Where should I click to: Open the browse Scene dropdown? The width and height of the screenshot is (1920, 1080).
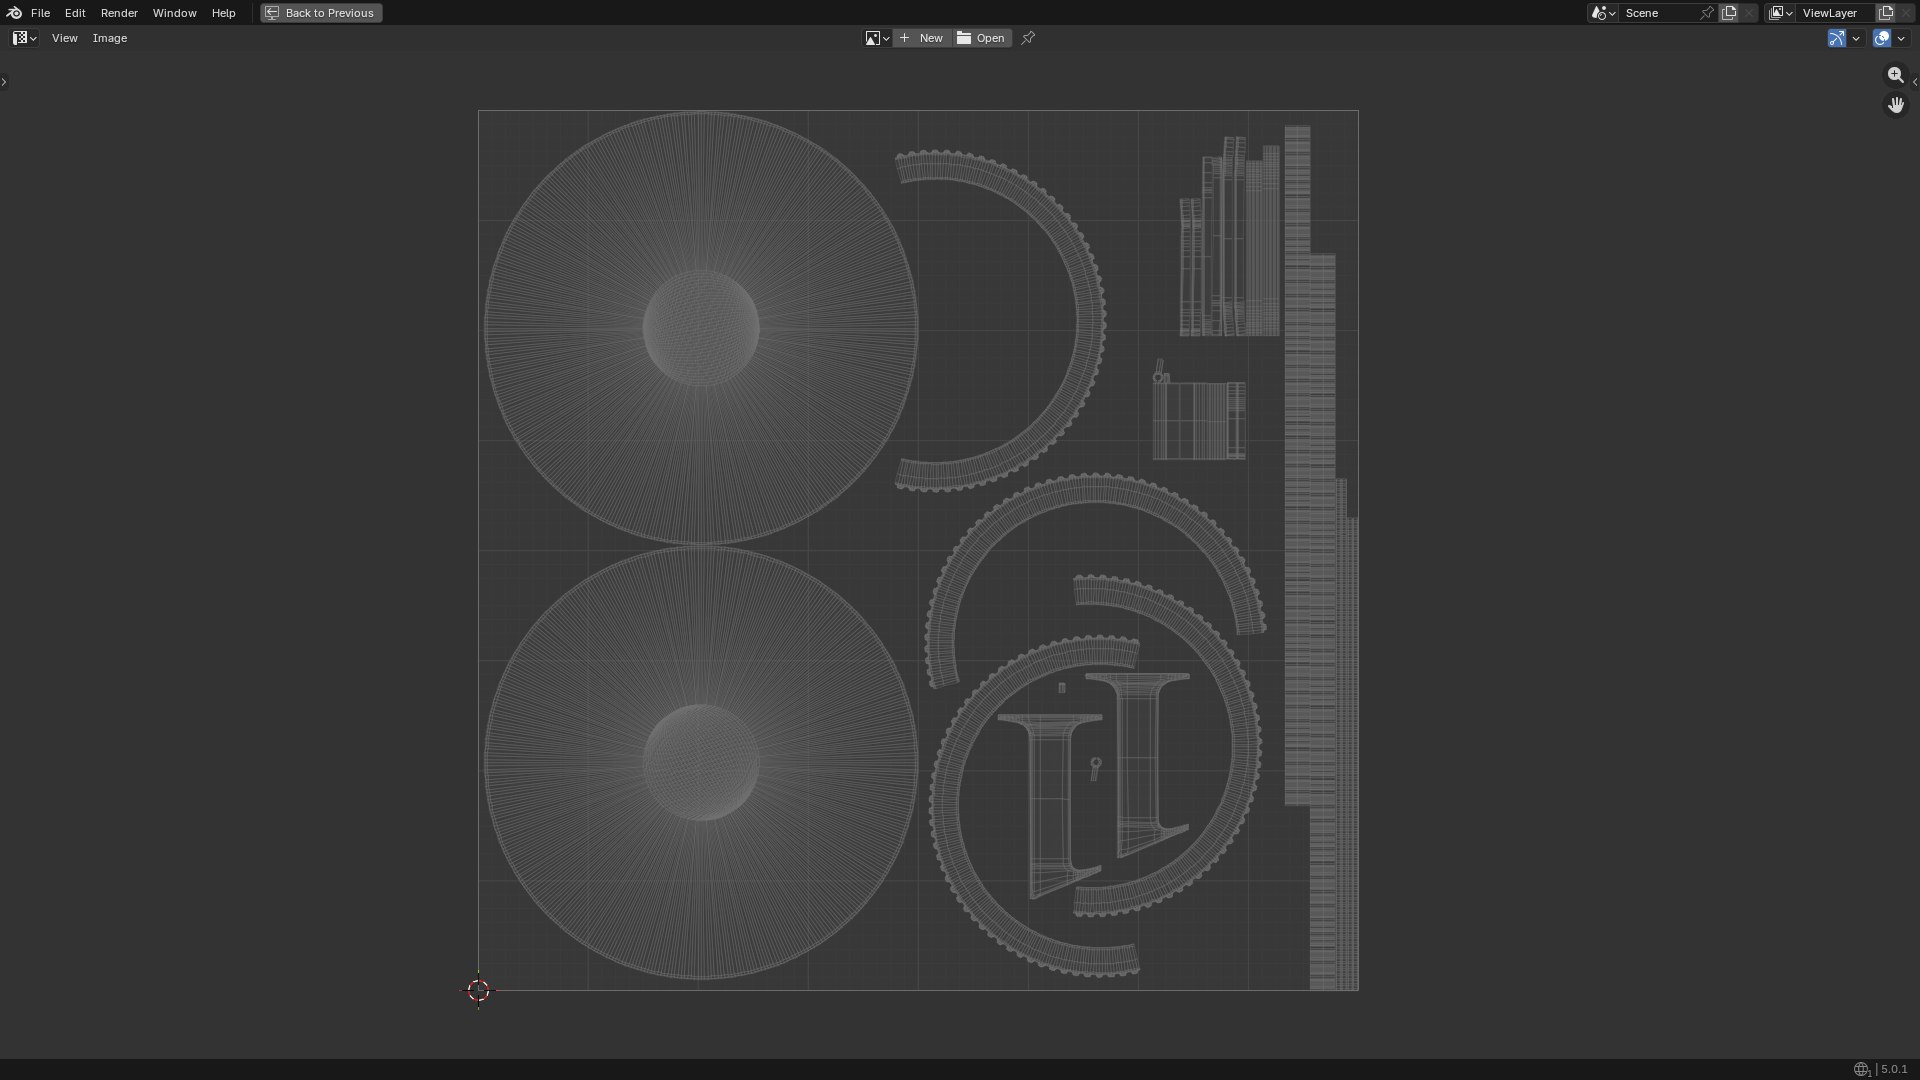point(1603,13)
